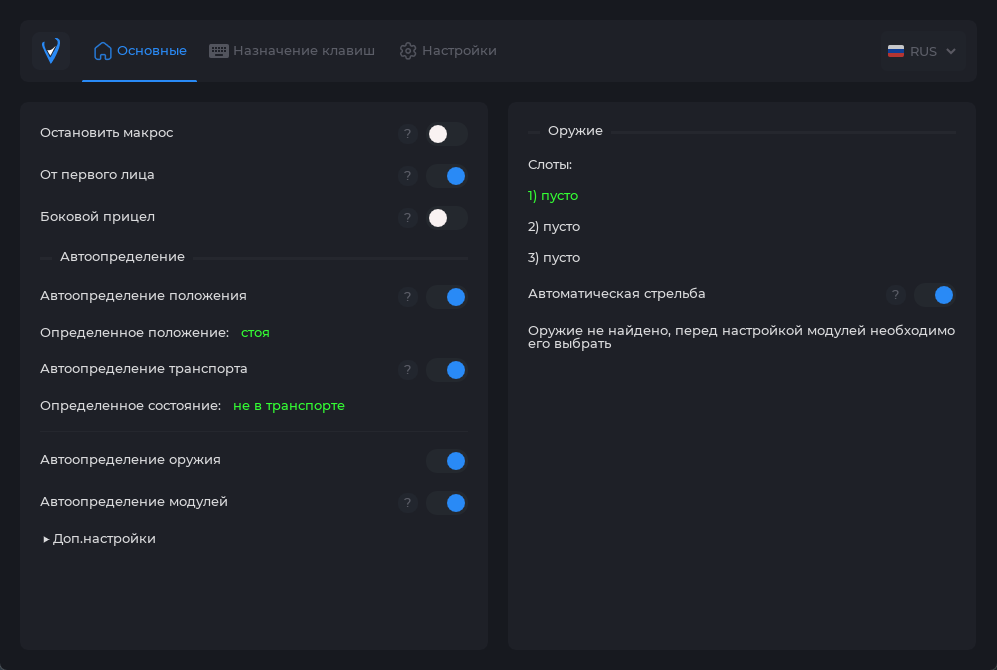
Task: Open help icon for Автоопределение модулей
Action: tap(408, 503)
